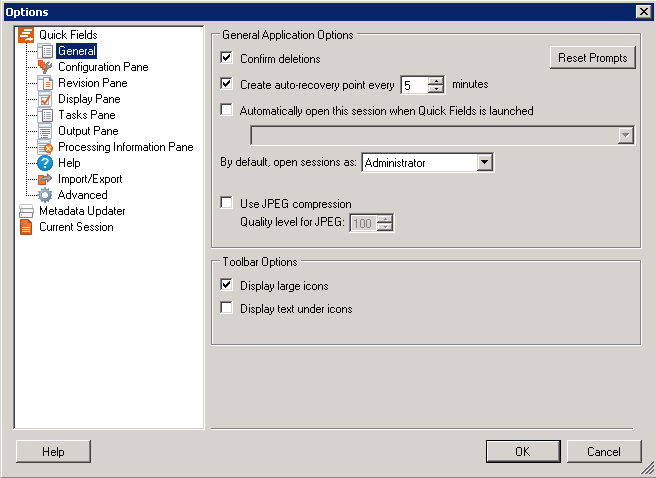Select General in the options tree

pyautogui.click(x=77, y=51)
